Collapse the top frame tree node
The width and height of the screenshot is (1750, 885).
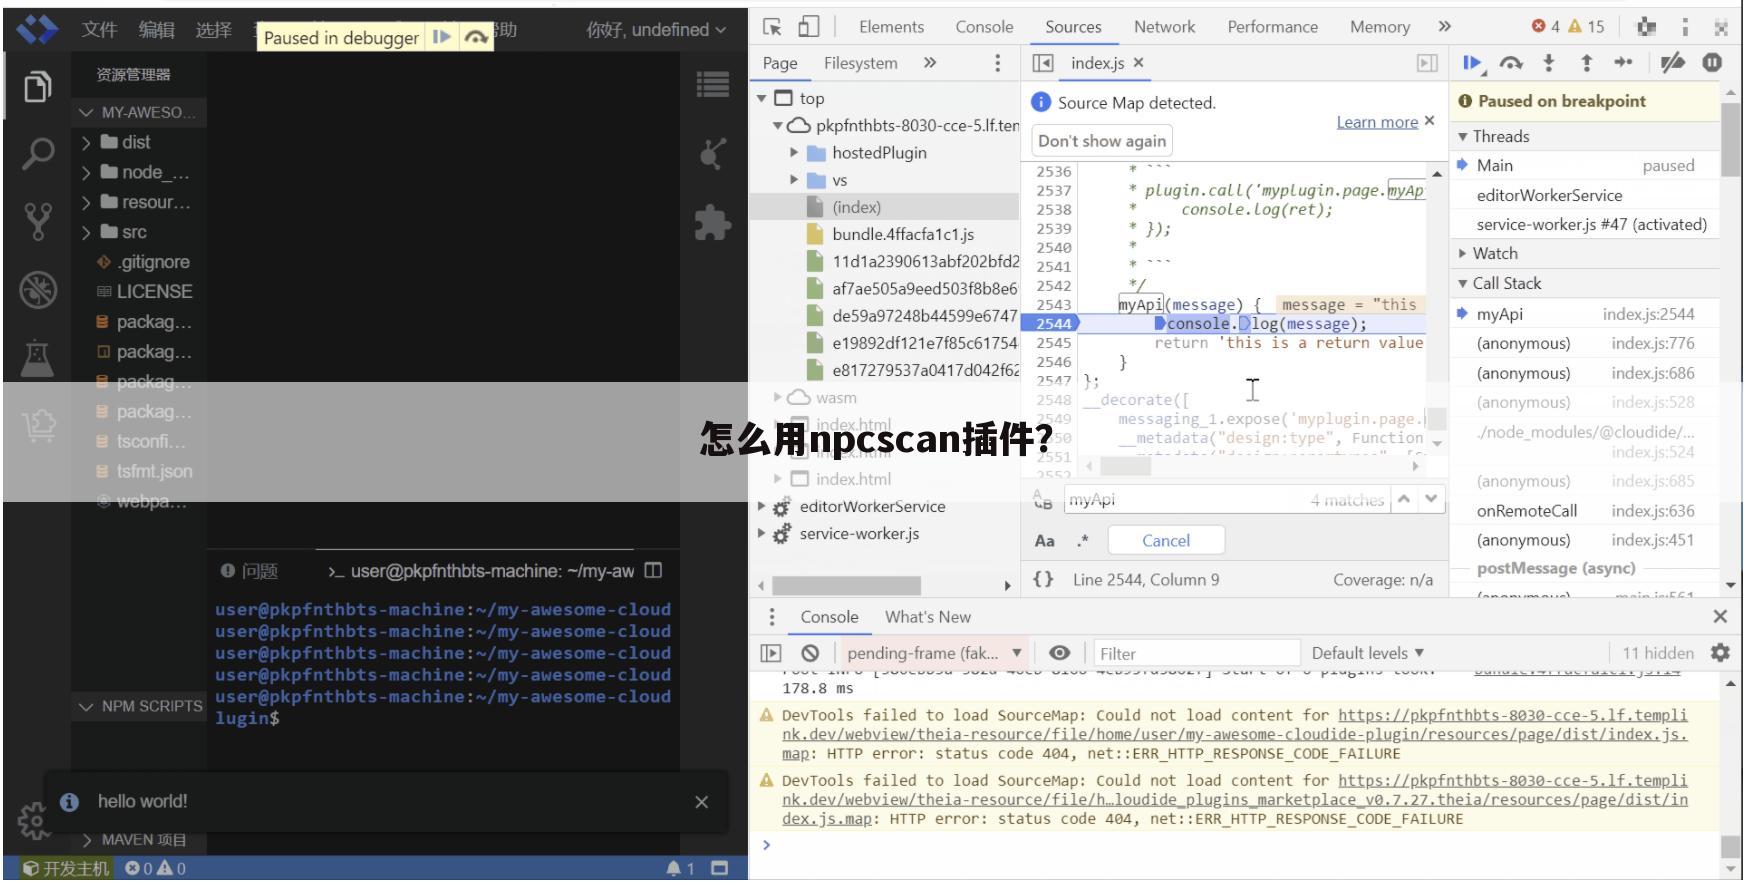[x=762, y=98]
